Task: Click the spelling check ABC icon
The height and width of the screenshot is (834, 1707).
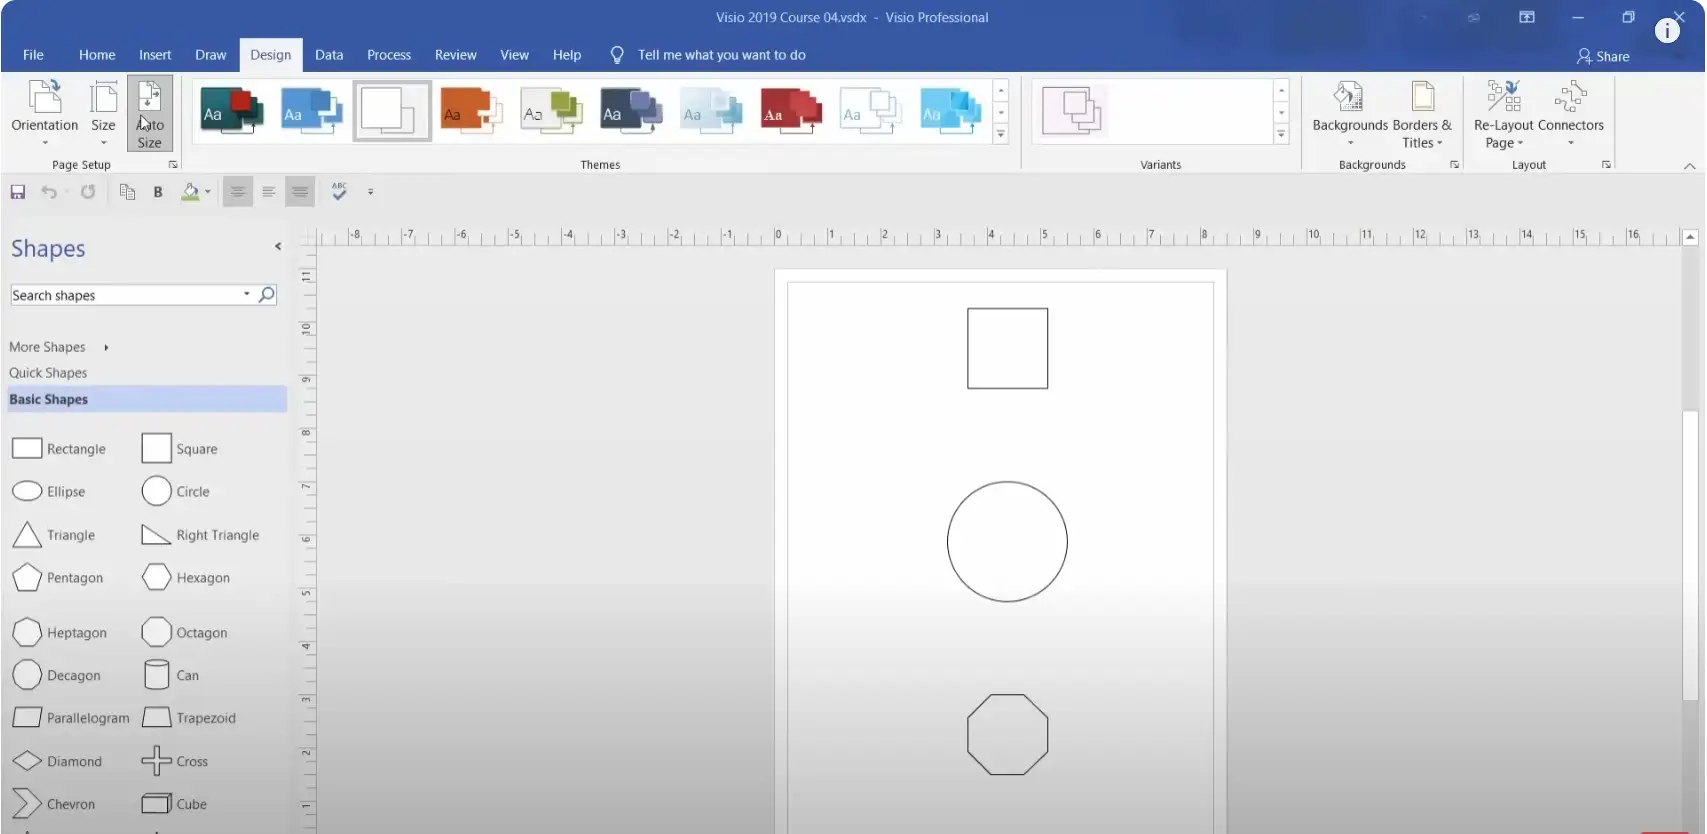Action: point(339,191)
